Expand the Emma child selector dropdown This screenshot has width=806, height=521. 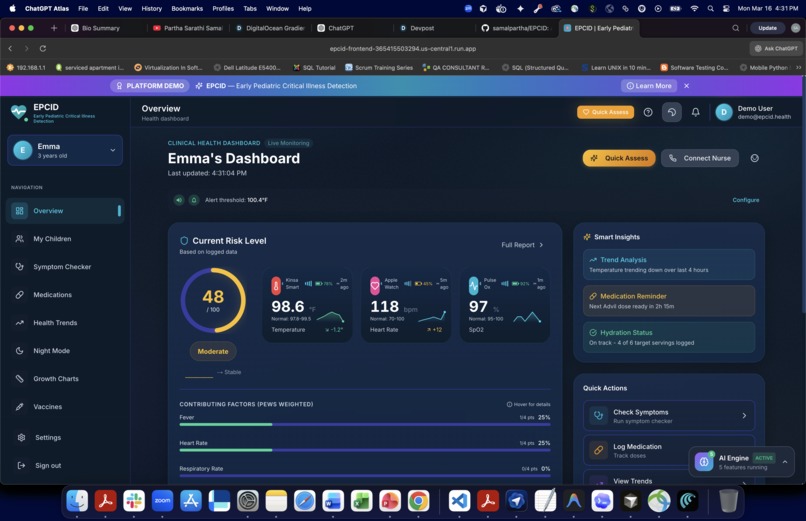tap(65, 150)
